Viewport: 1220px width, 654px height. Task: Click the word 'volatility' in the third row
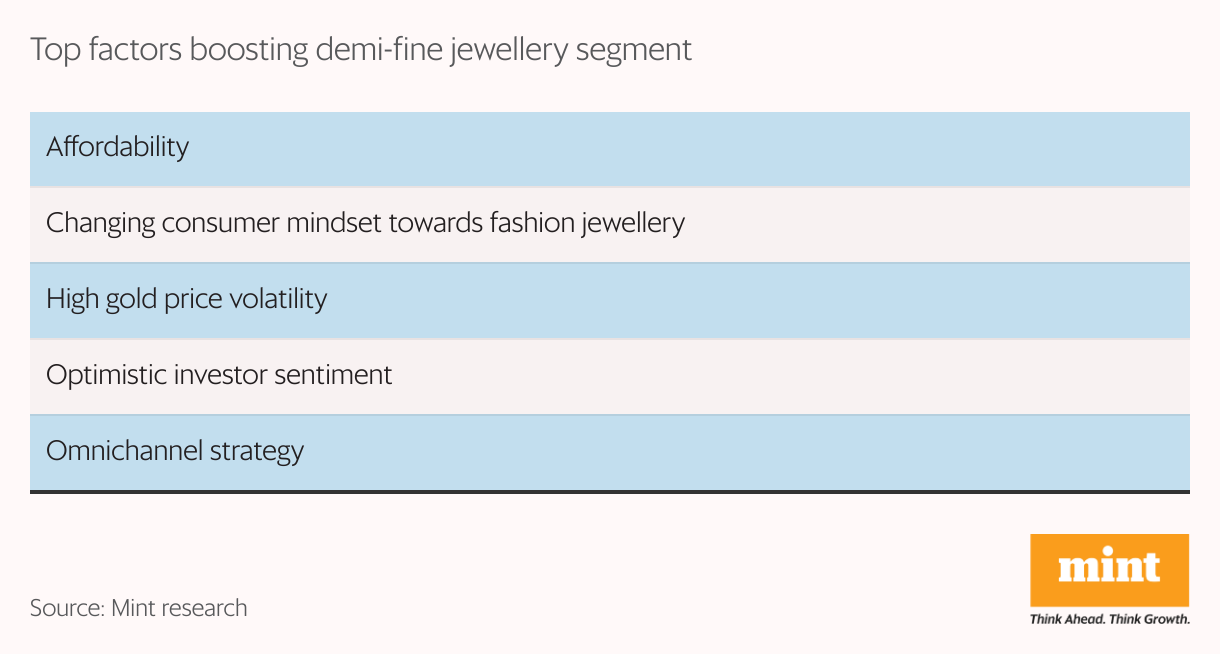[279, 298]
